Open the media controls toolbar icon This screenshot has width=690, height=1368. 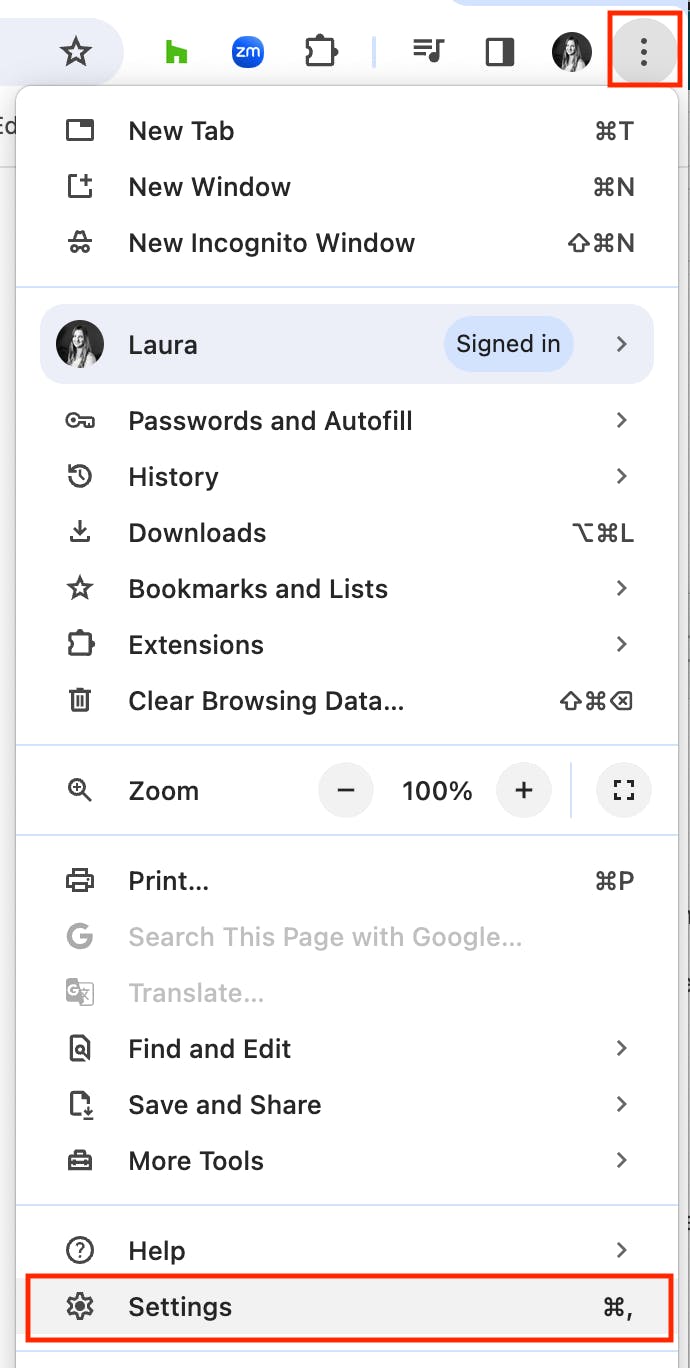pos(428,51)
